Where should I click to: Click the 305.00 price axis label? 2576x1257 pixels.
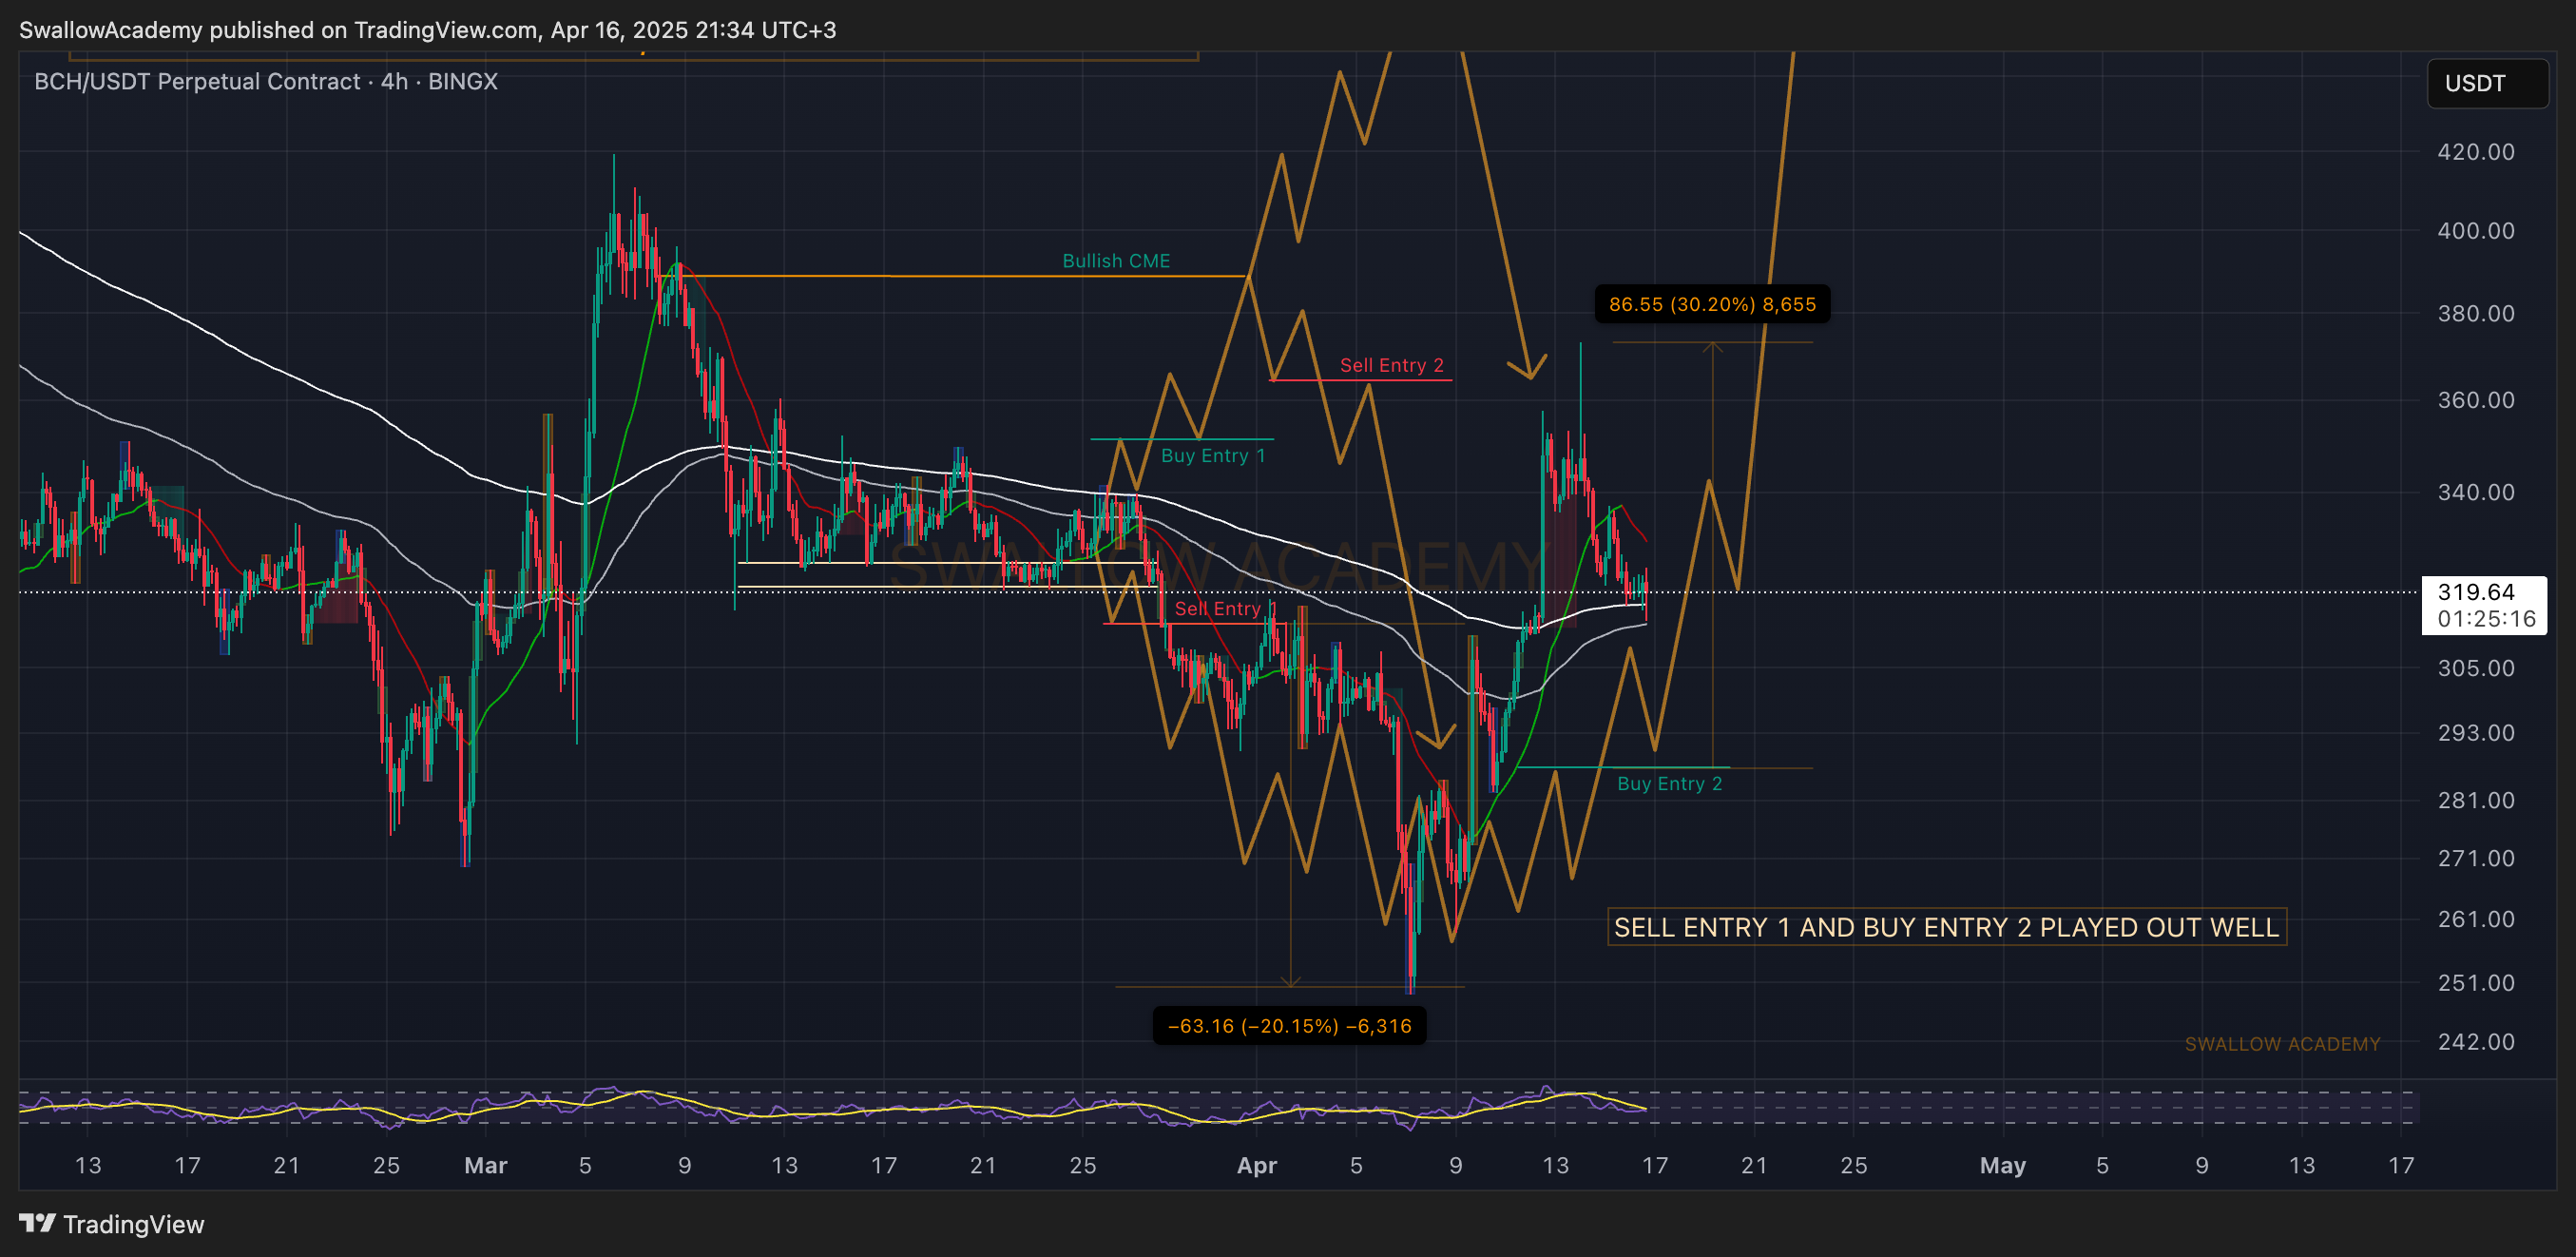(x=2476, y=668)
